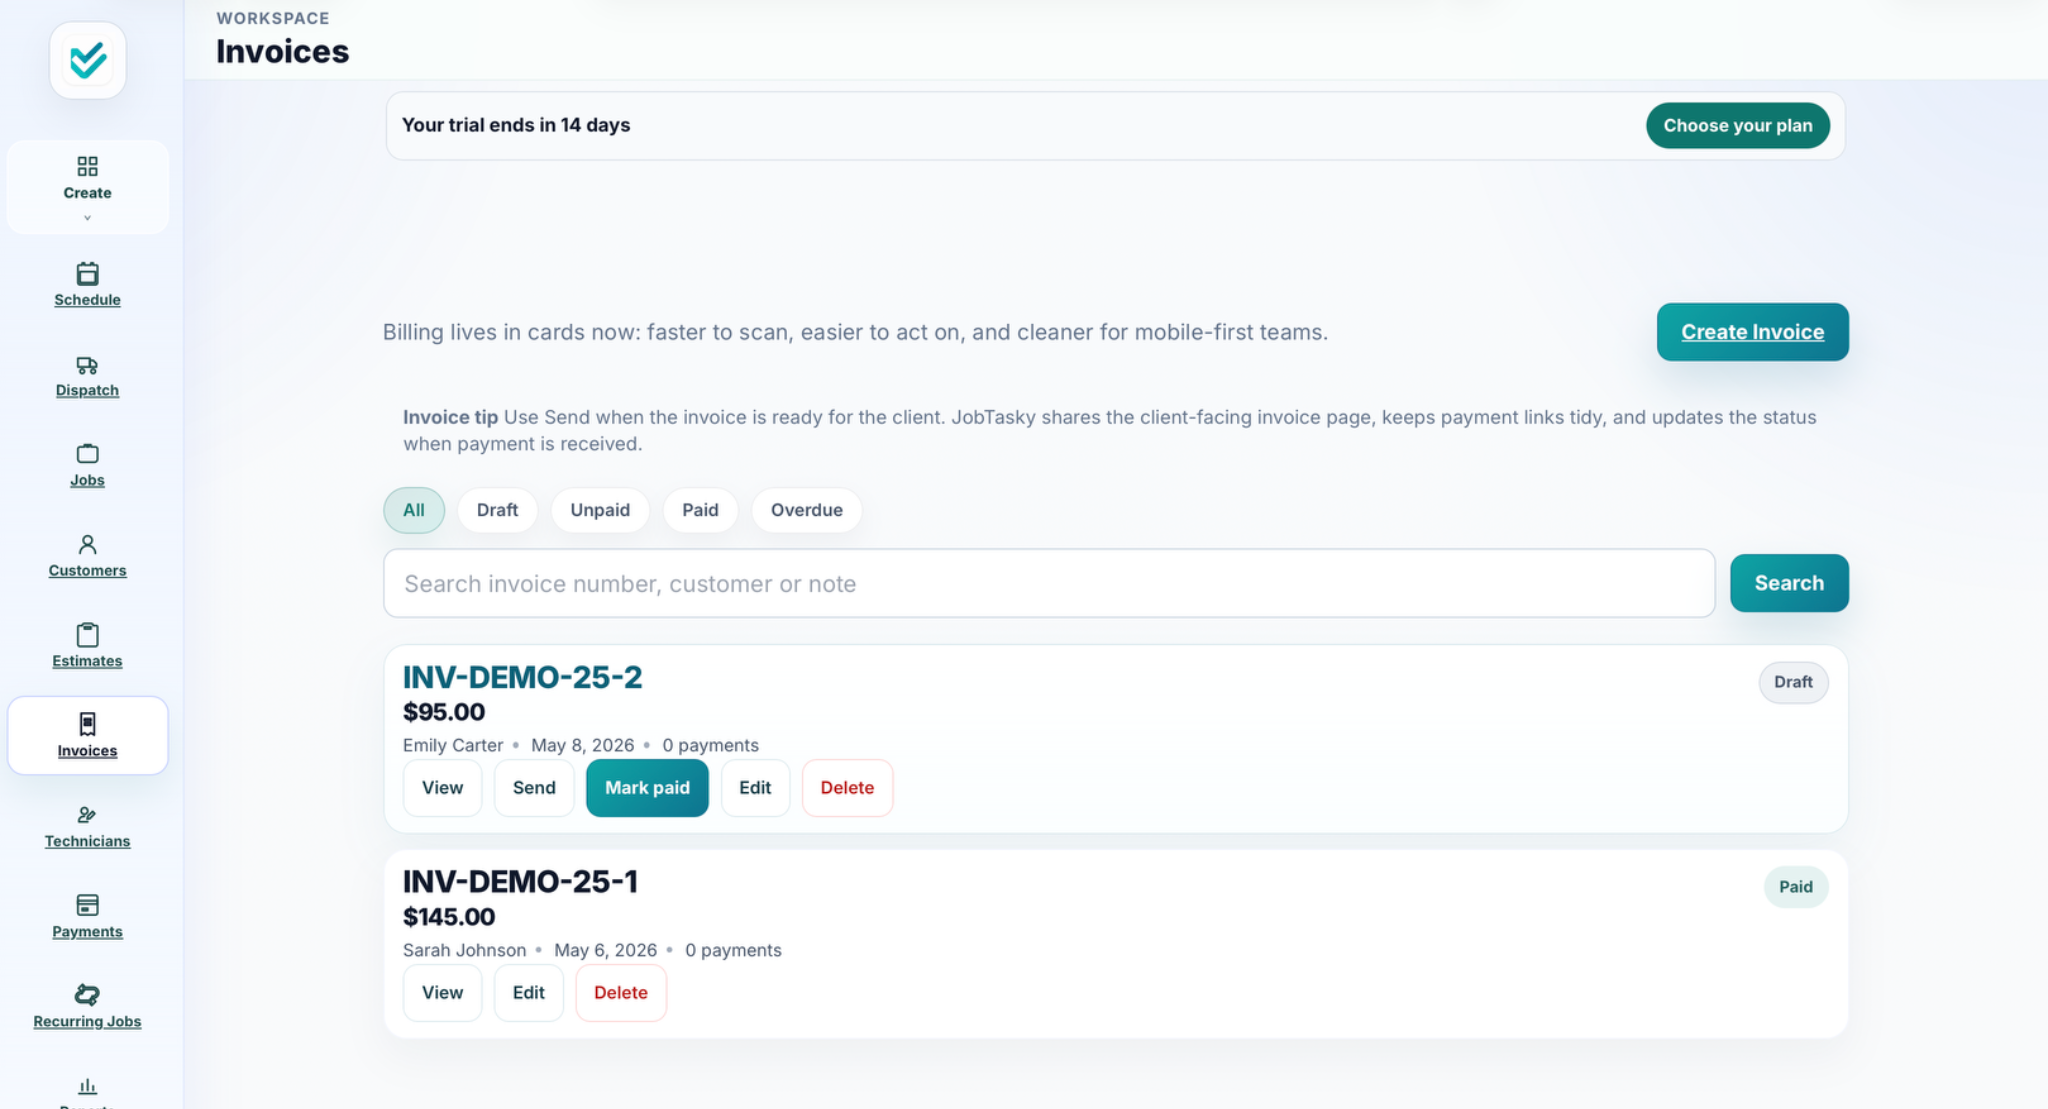
Task: Click the Search button
Action: click(1789, 583)
